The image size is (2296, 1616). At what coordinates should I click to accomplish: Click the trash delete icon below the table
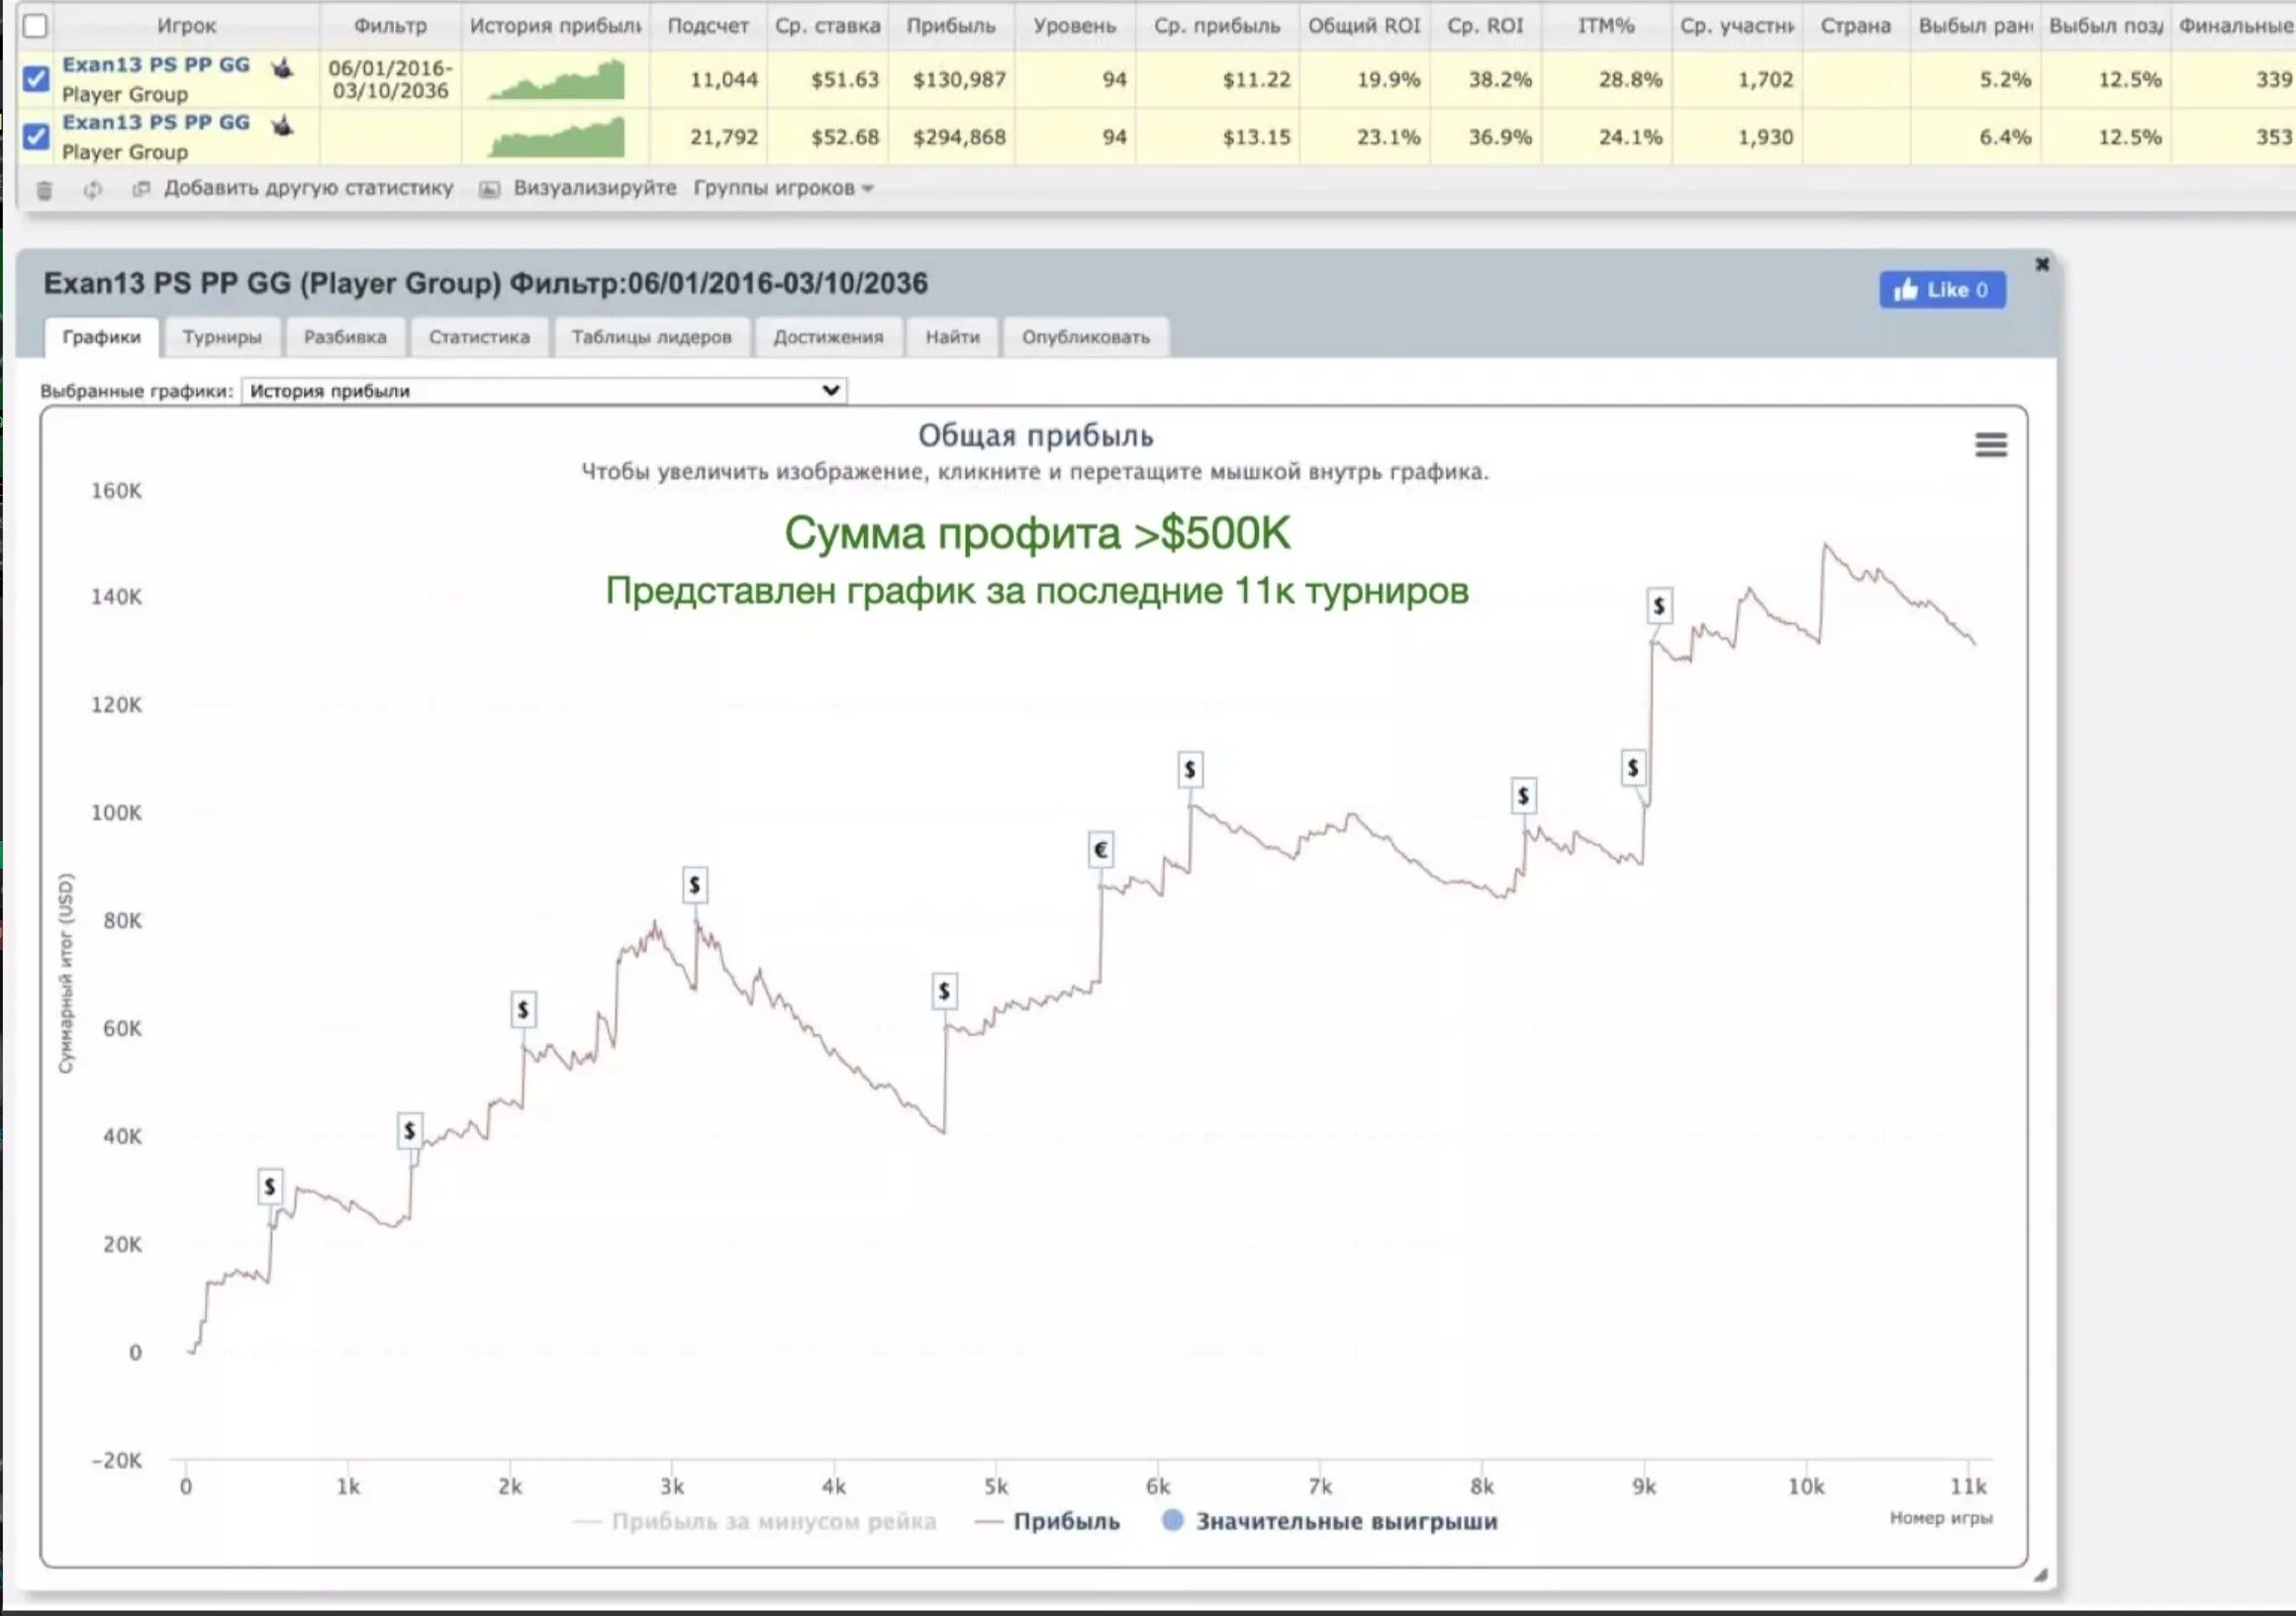pos(44,189)
